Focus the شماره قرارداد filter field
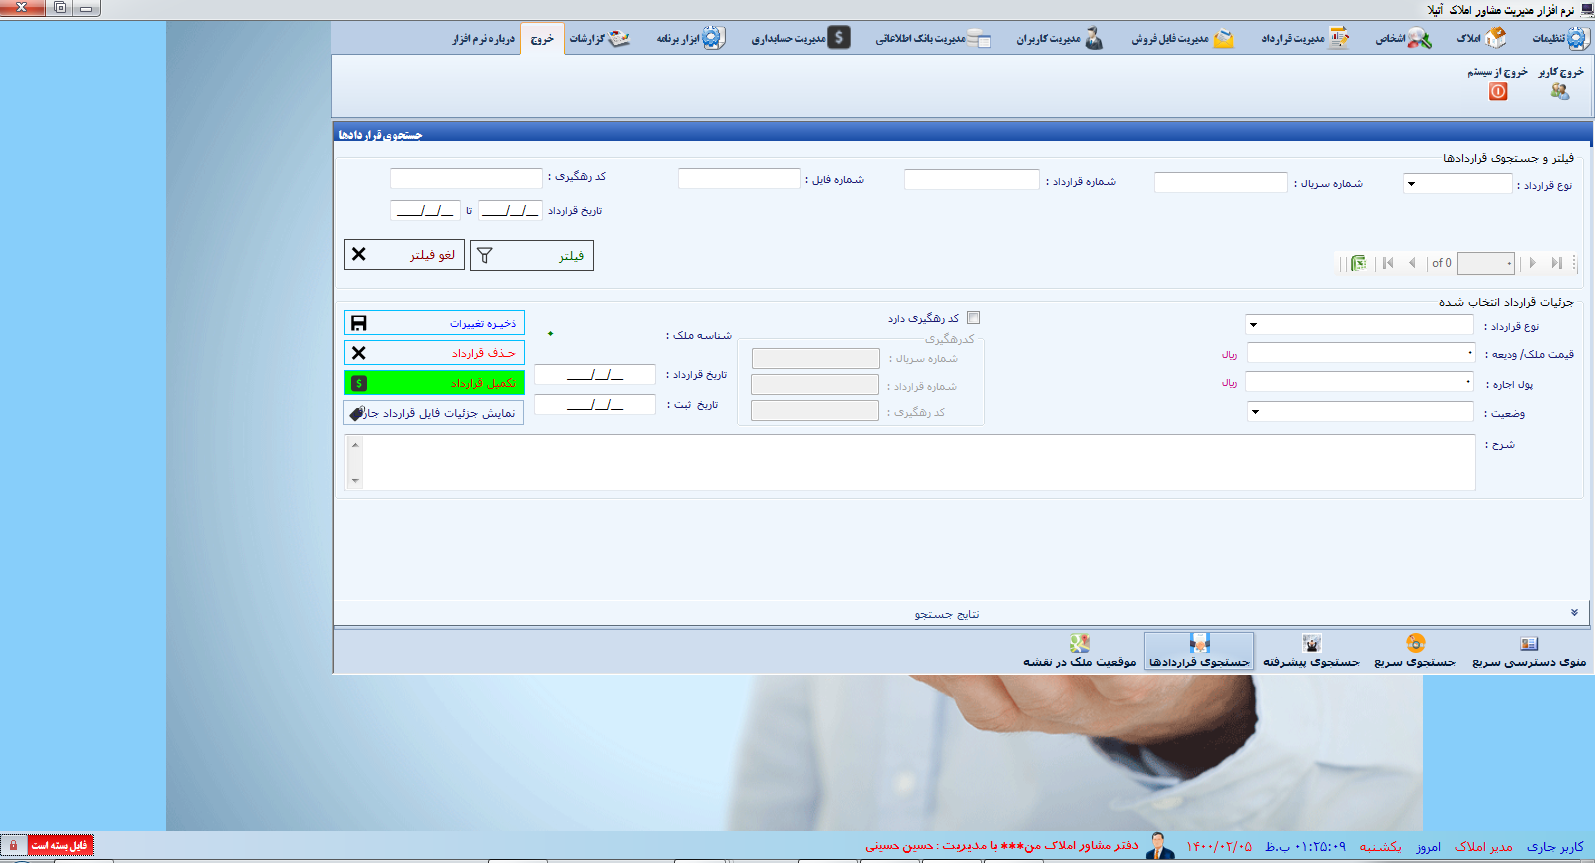Screen dimensions: 1595x863 [x=972, y=179]
